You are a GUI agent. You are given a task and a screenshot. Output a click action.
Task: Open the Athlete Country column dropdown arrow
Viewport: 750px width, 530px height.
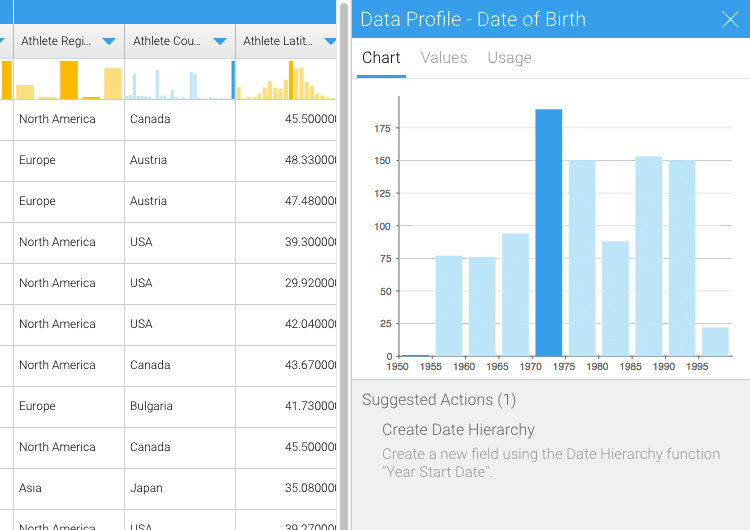coord(220,41)
